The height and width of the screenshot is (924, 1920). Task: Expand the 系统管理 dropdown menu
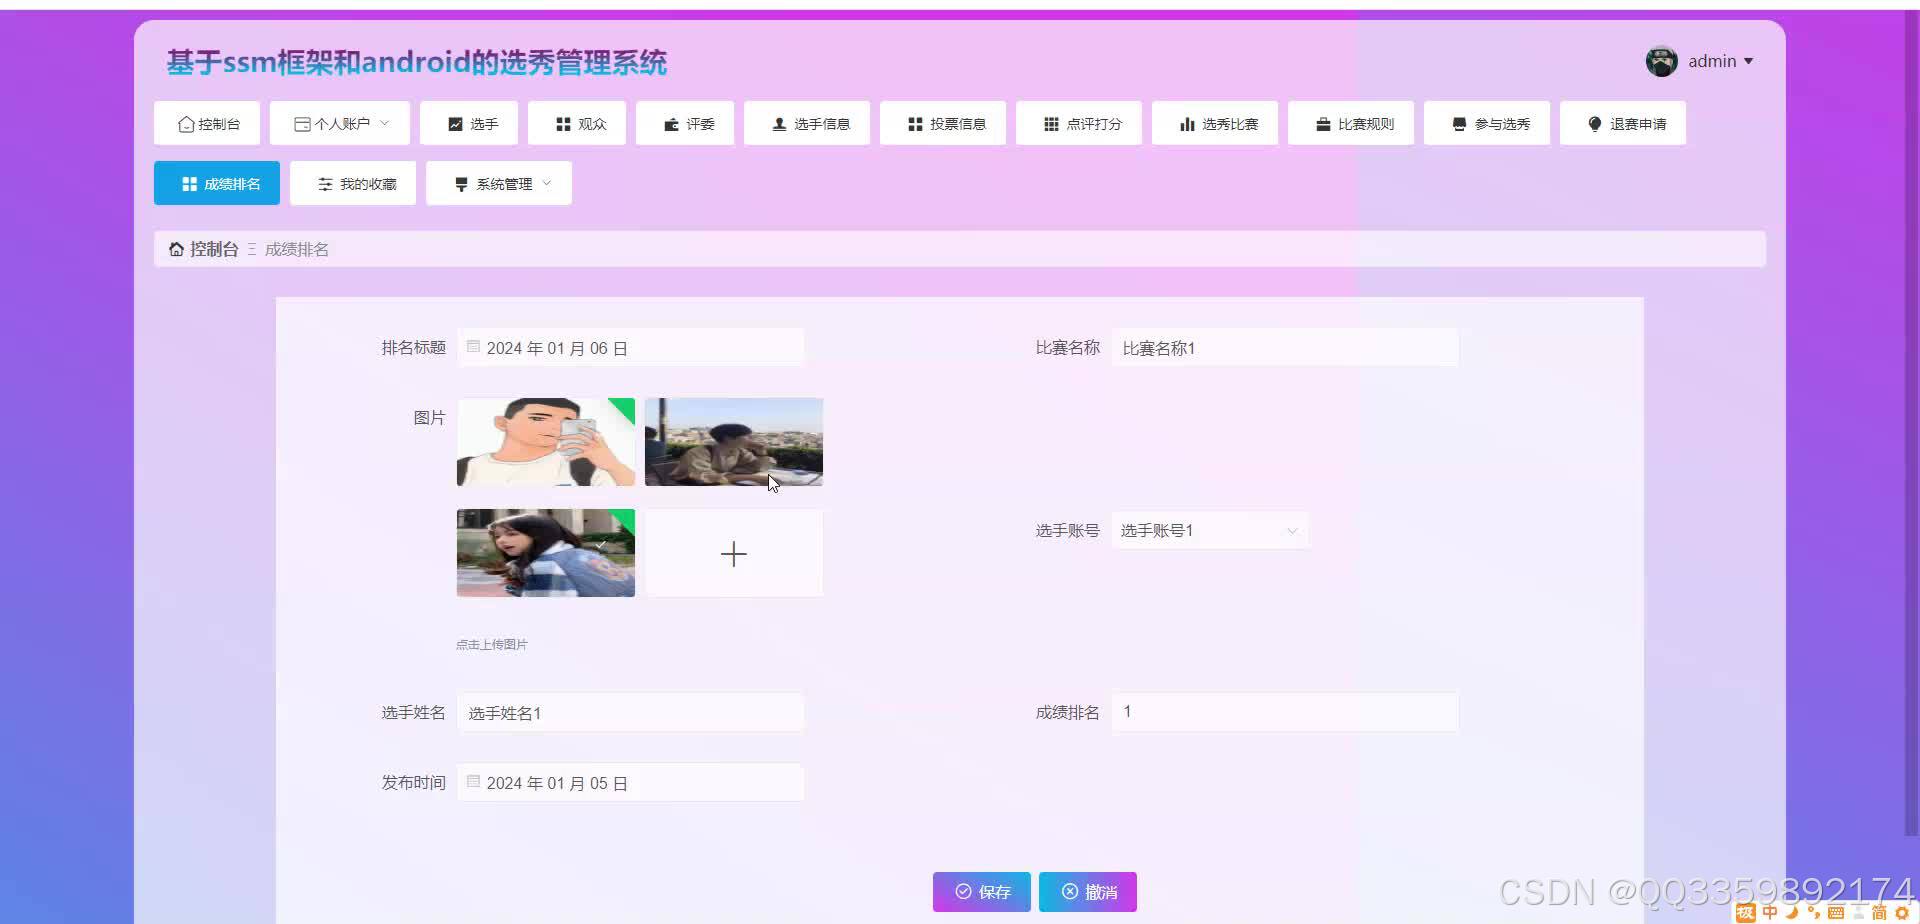point(499,184)
